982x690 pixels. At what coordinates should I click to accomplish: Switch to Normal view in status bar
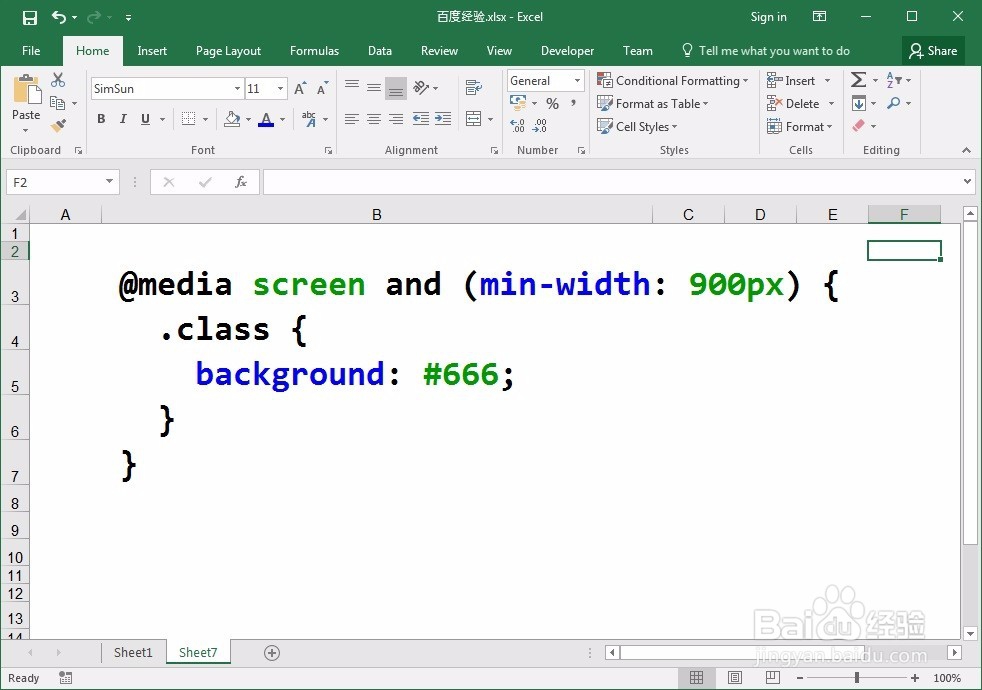pos(696,677)
